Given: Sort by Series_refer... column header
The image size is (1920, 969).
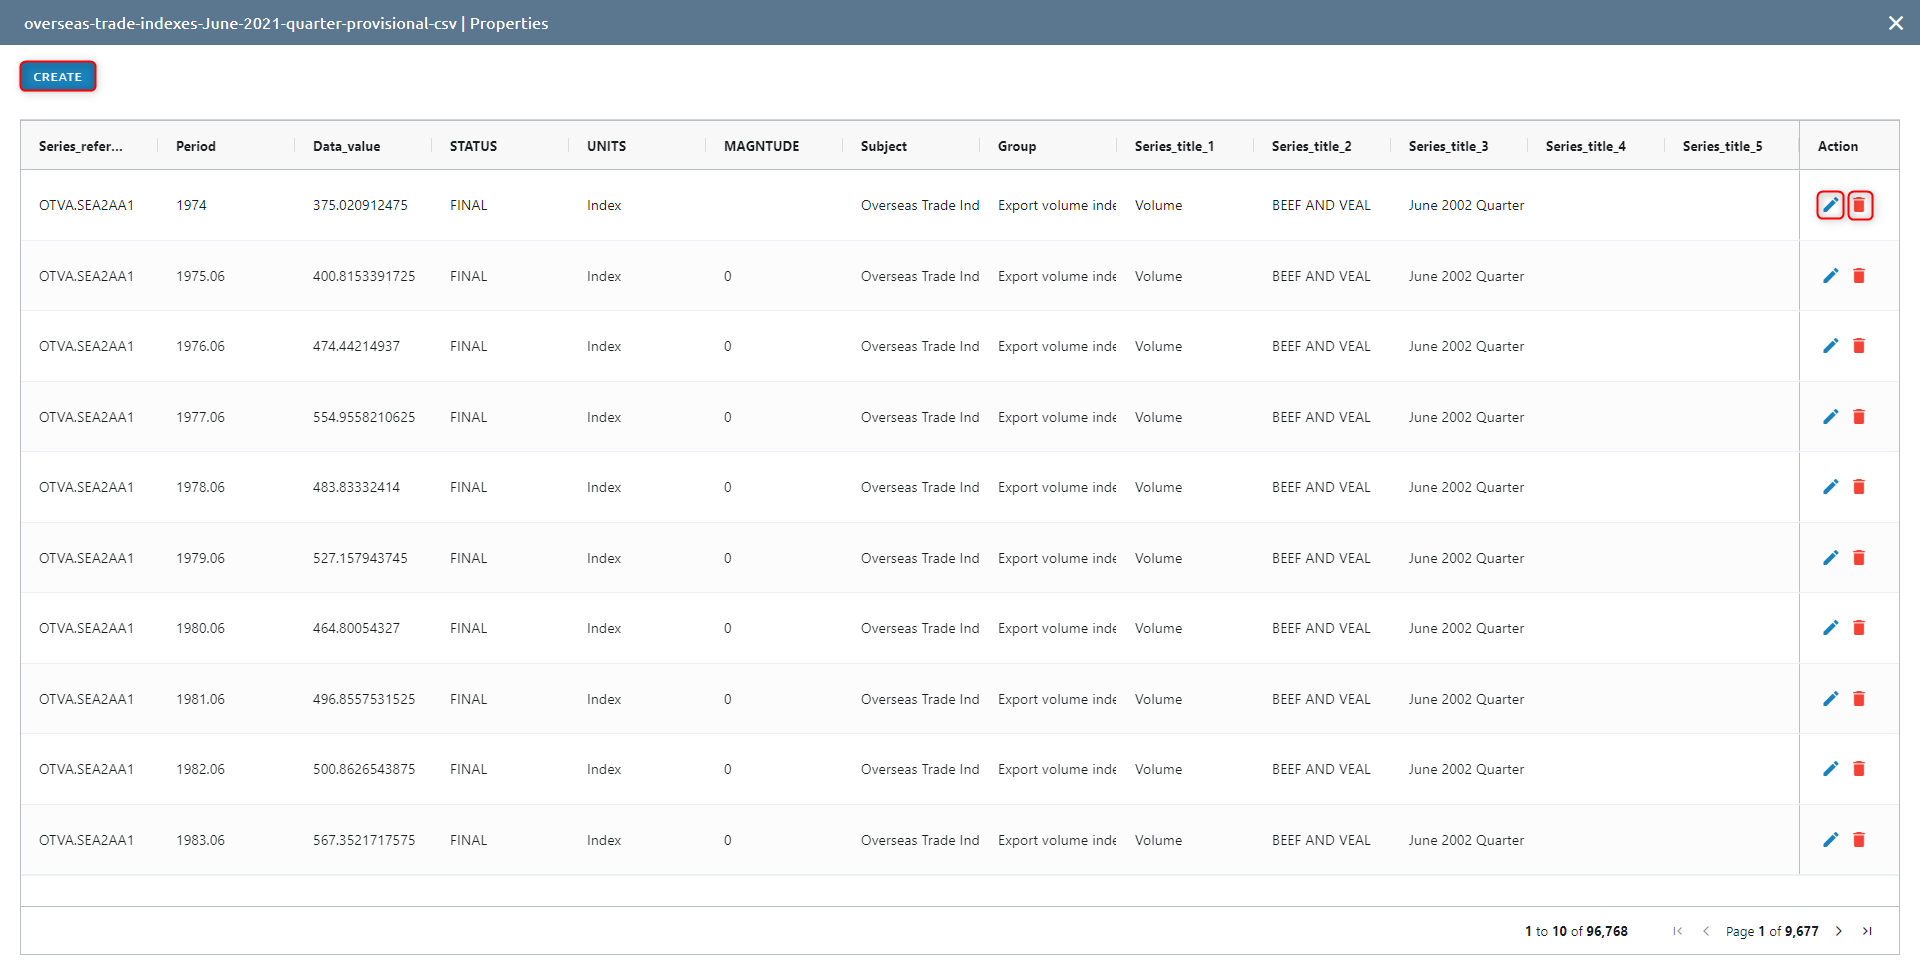Looking at the screenshot, I should point(81,146).
